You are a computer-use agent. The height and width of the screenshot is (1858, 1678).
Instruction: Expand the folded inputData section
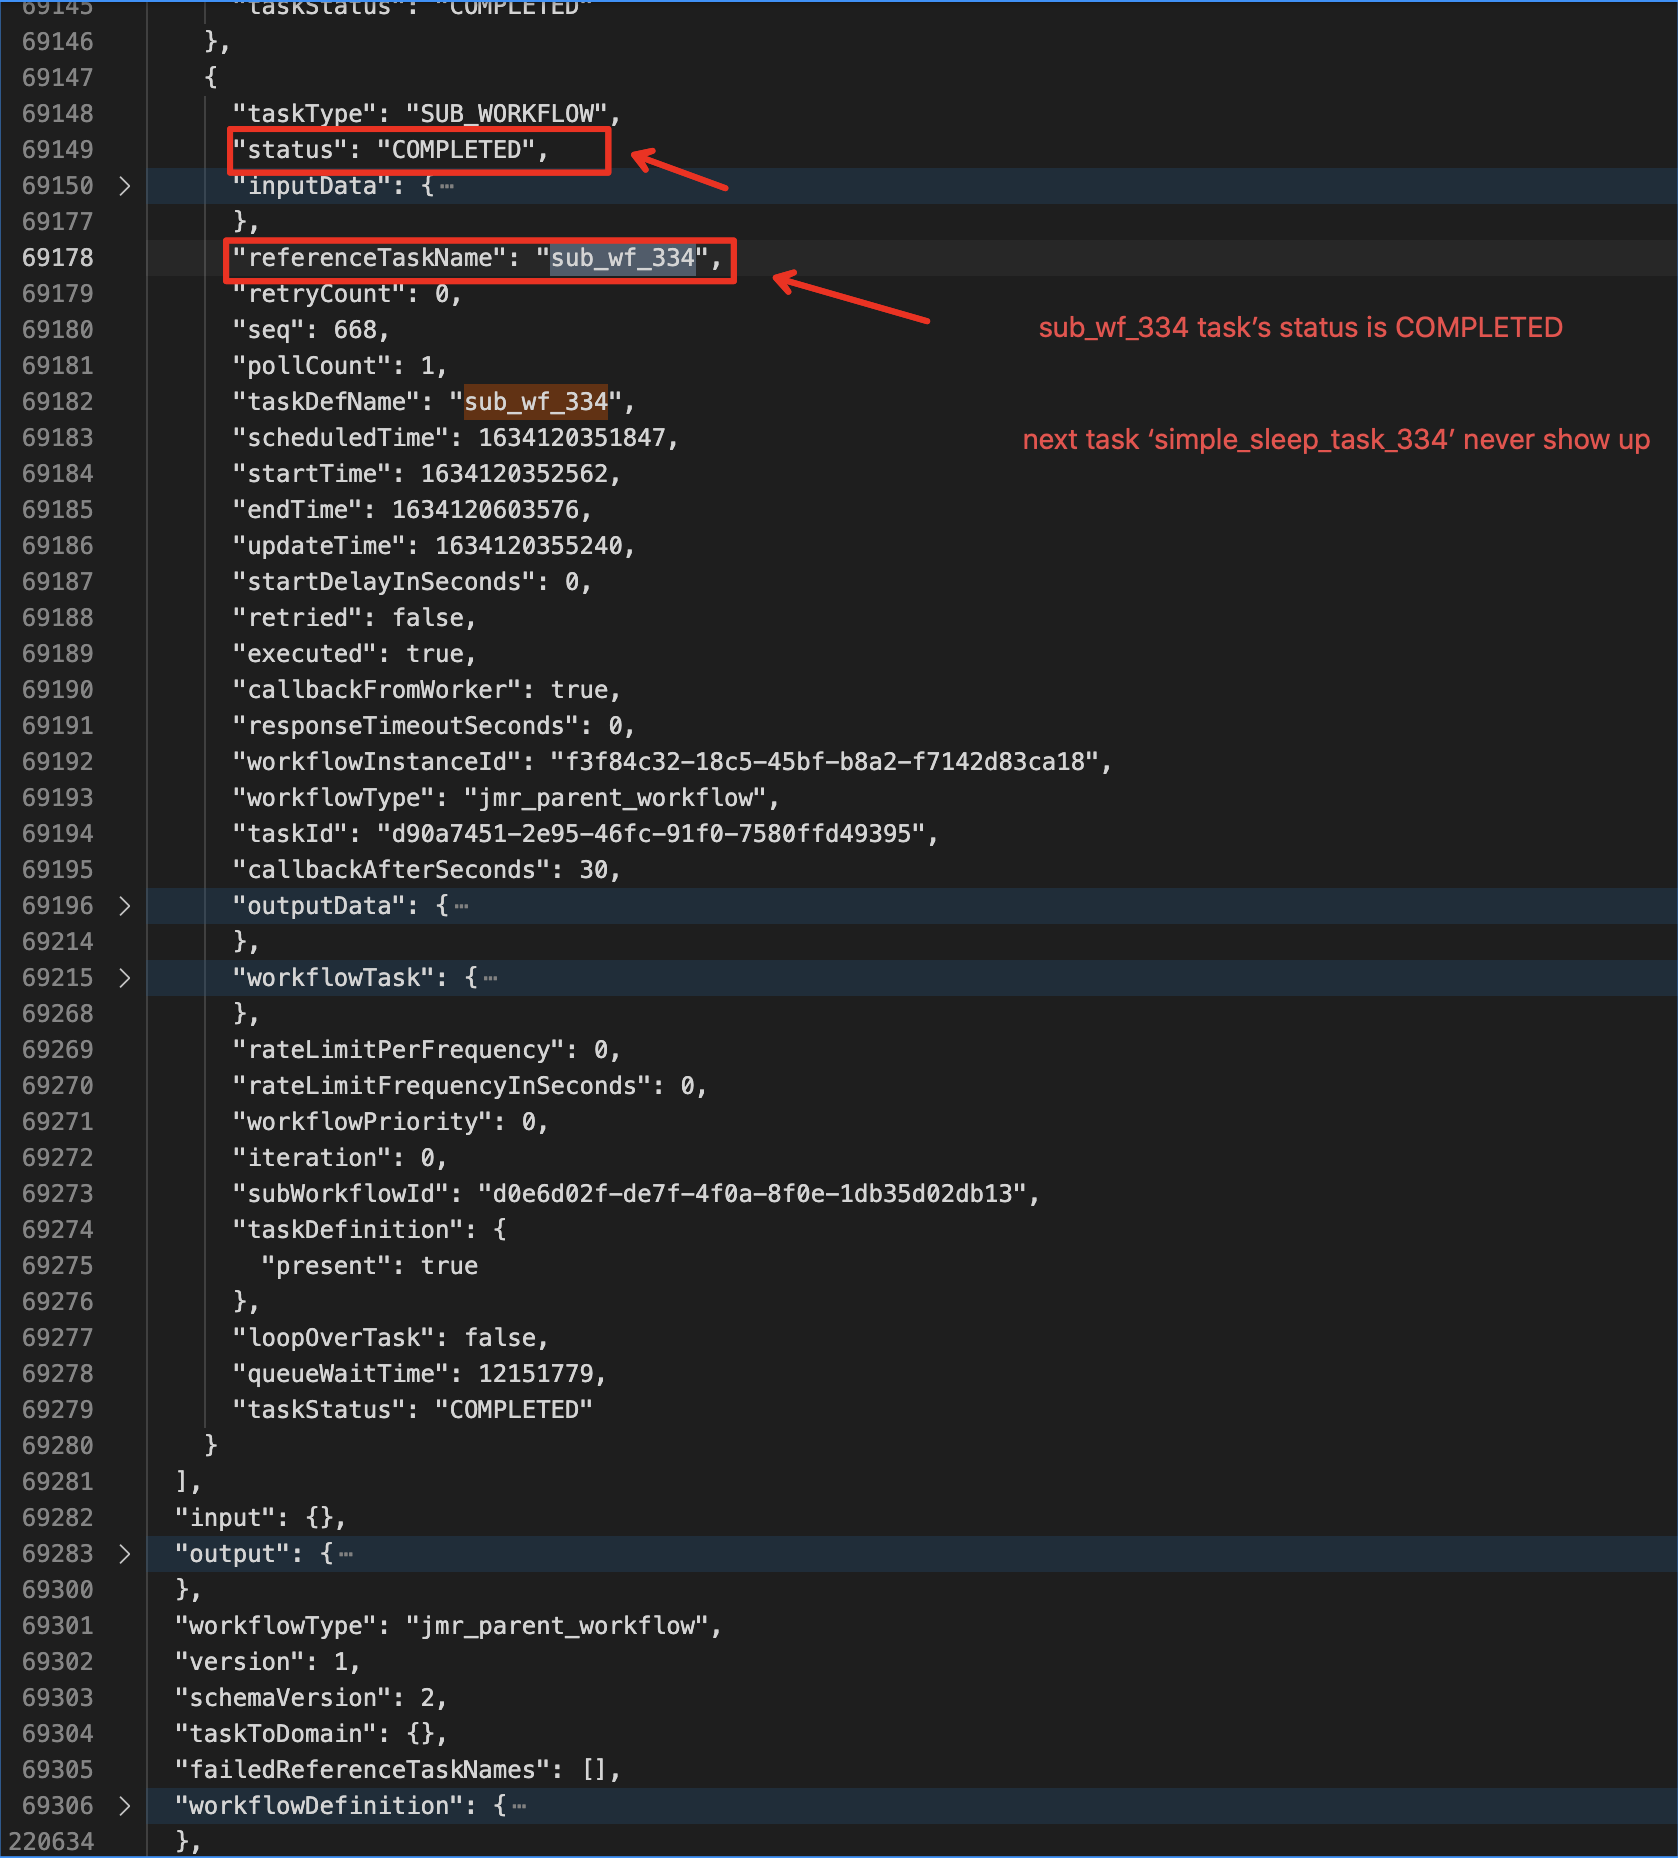coord(124,185)
